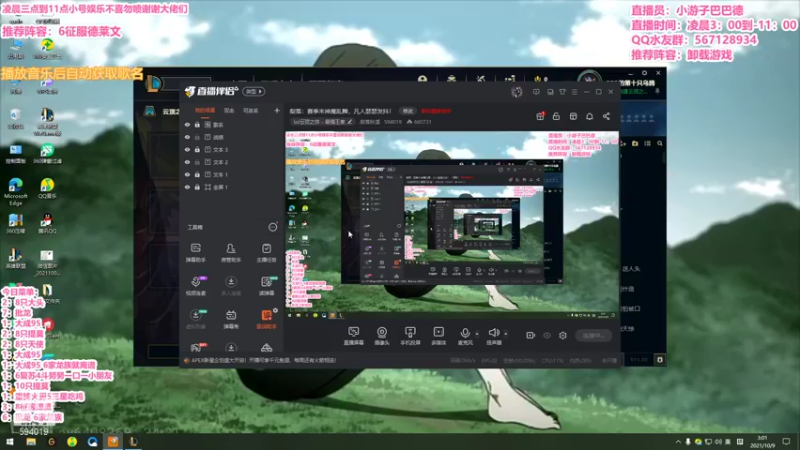Add 多媒体 multimedia source
Screen dimensions: 800x450
[x=438, y=336]
